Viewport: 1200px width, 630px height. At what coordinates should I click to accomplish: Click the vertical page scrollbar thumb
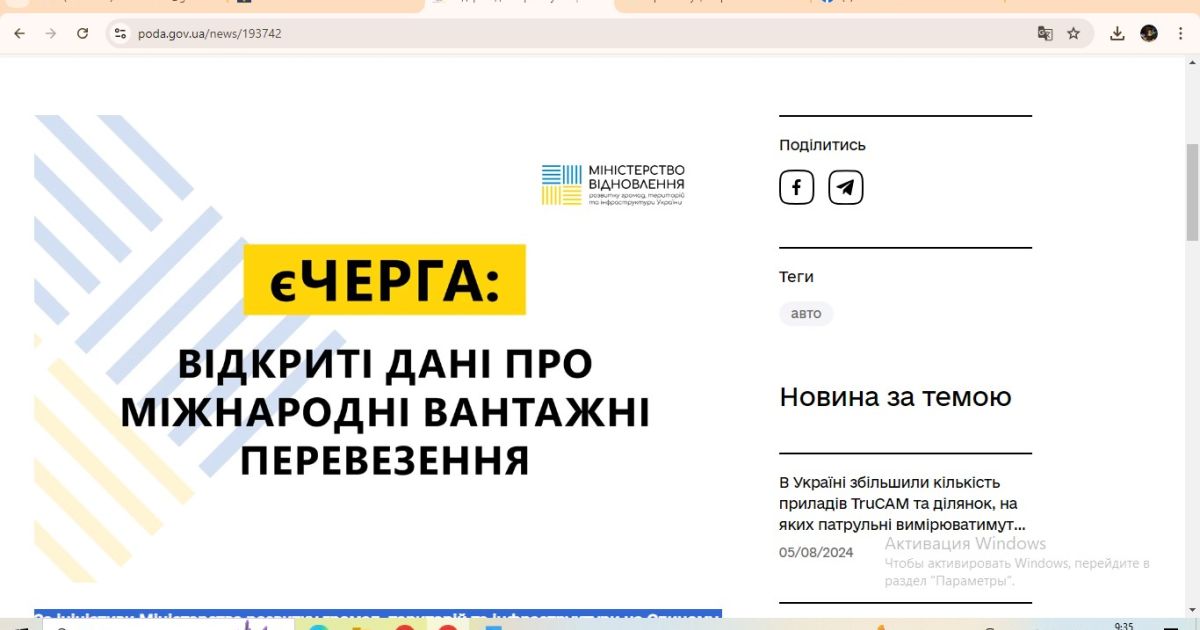tap(1191, 191)
